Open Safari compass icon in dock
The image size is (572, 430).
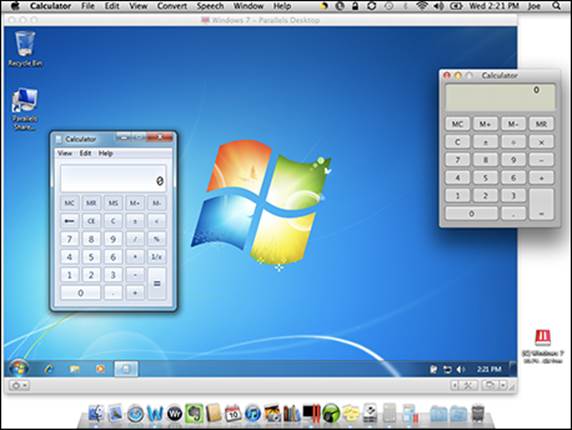click(135, 414)
